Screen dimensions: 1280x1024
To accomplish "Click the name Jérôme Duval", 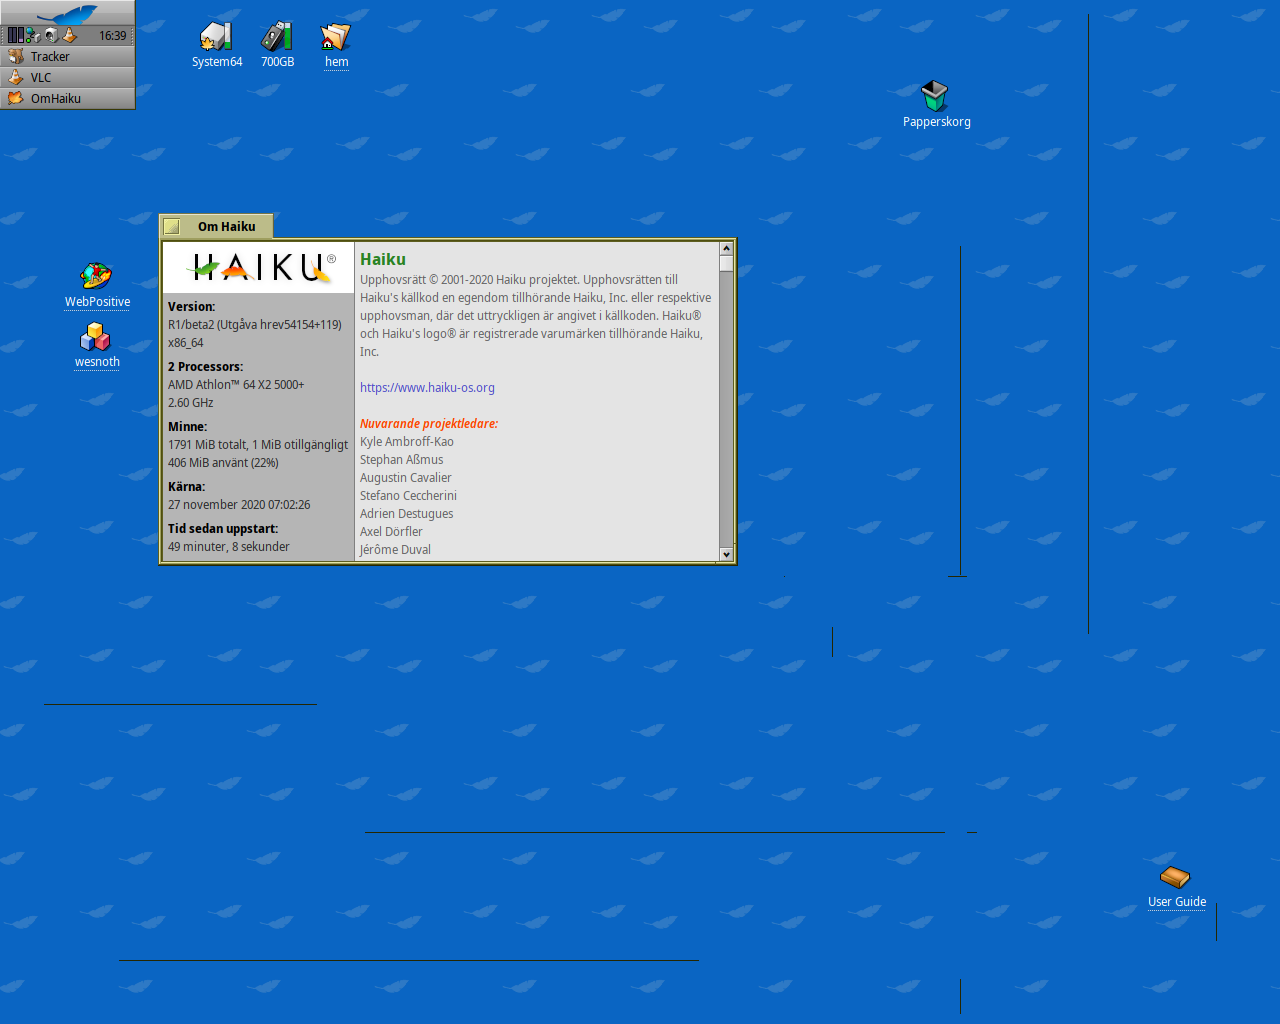I will [396, 550].
